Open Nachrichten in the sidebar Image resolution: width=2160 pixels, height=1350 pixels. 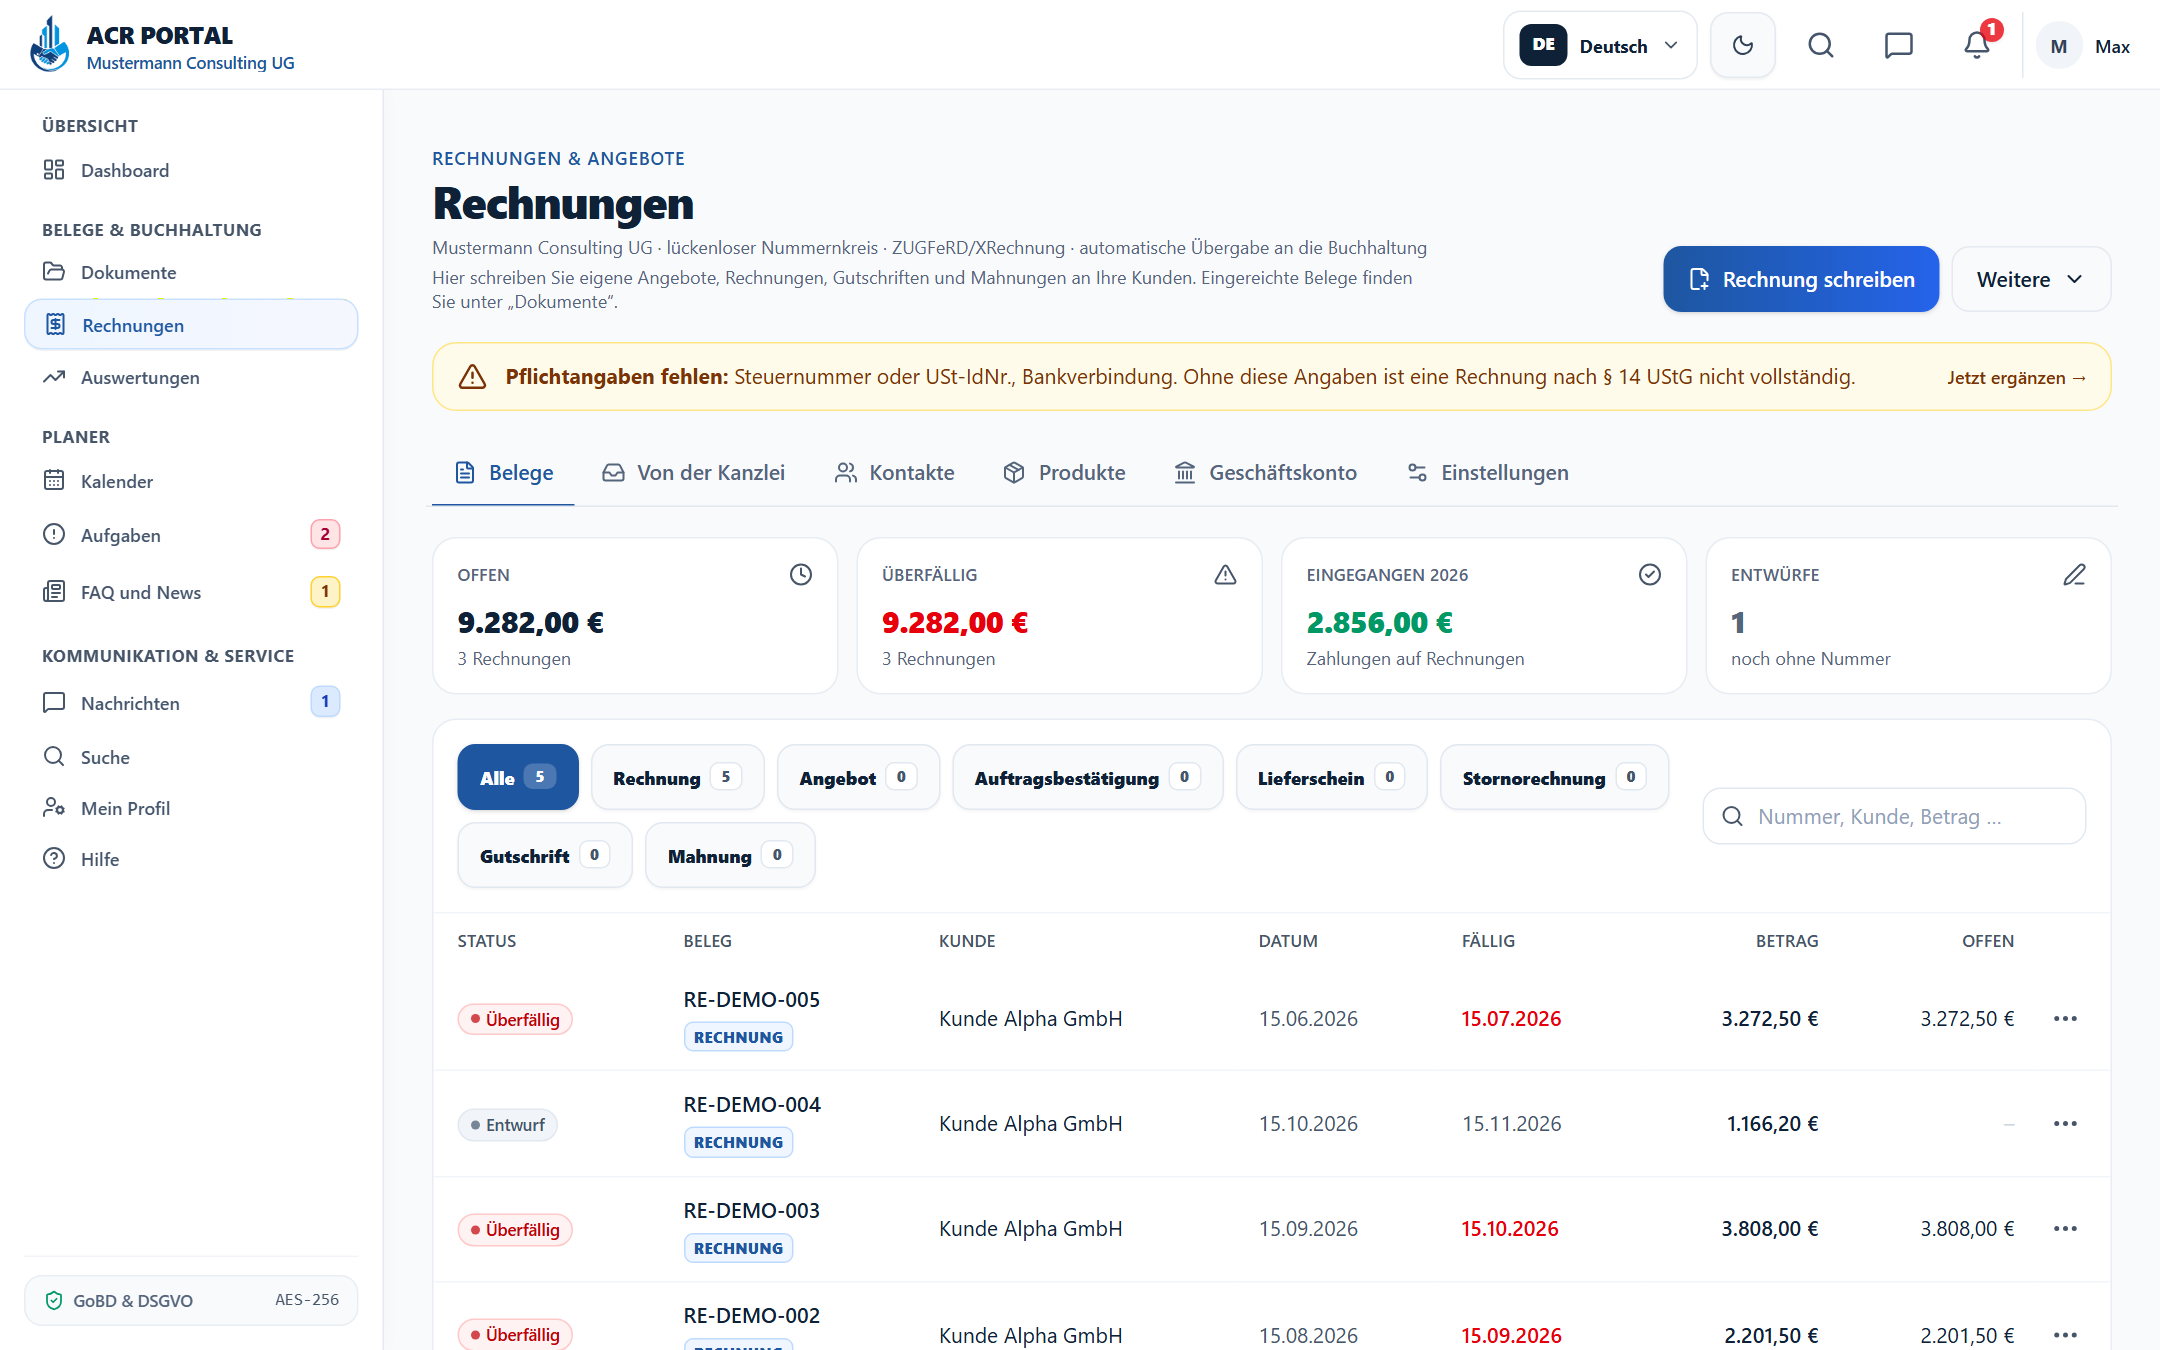(191, 703)
